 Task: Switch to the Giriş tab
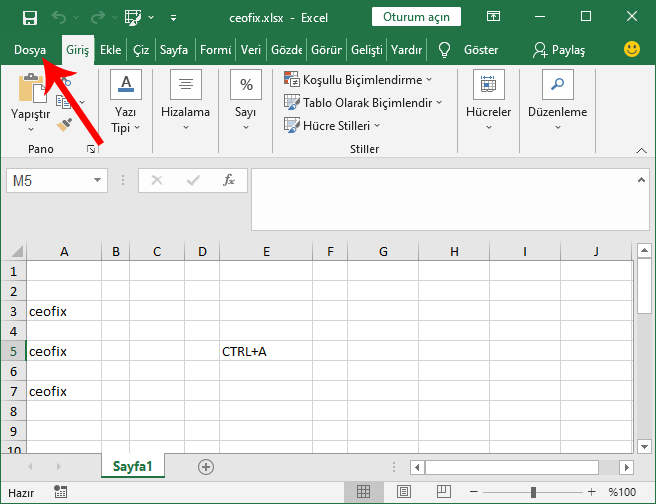(x=78, y=50)
